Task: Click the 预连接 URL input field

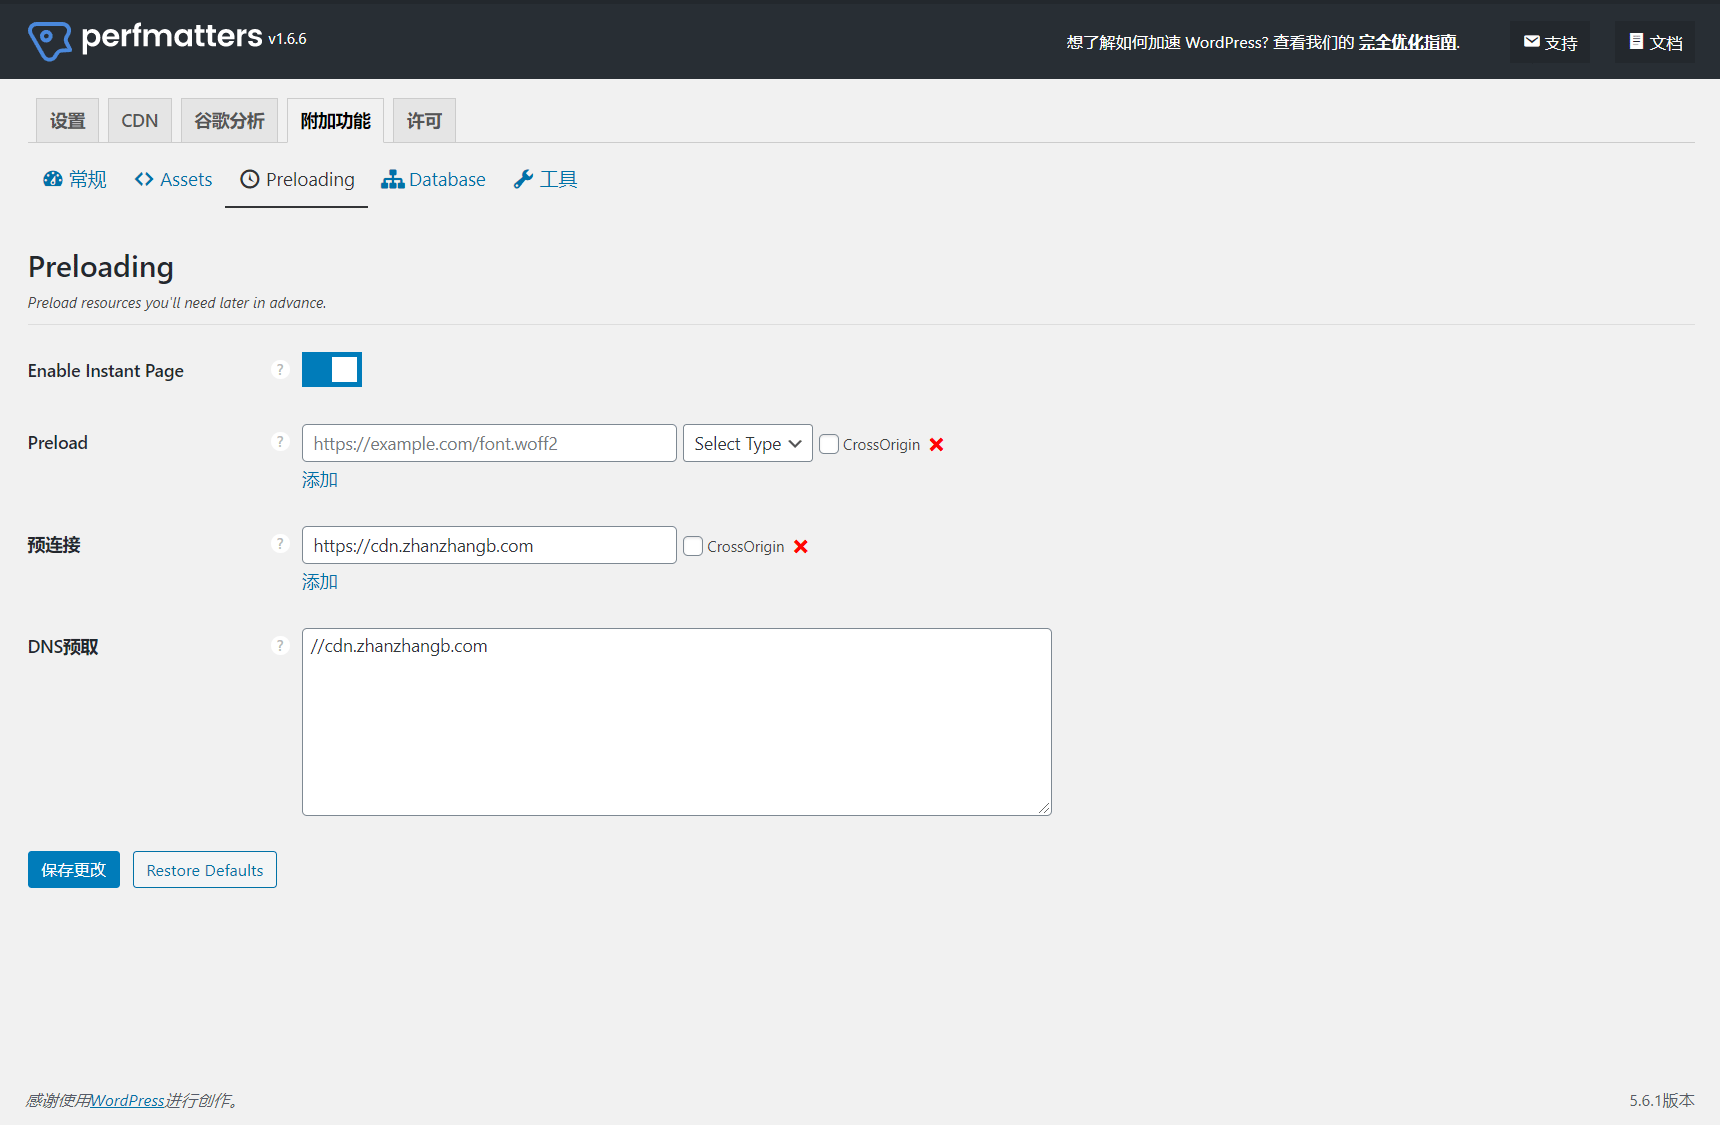Action: (489, 545)
